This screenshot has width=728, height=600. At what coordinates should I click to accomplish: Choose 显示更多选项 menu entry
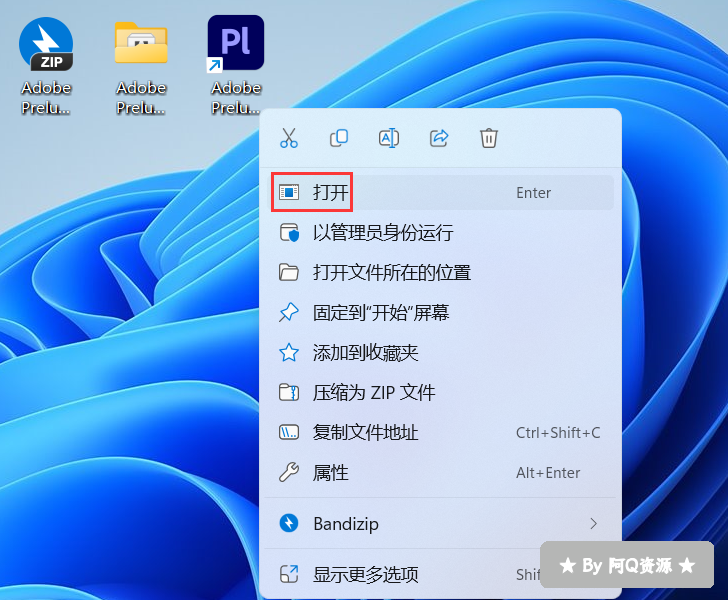point(440,574)
